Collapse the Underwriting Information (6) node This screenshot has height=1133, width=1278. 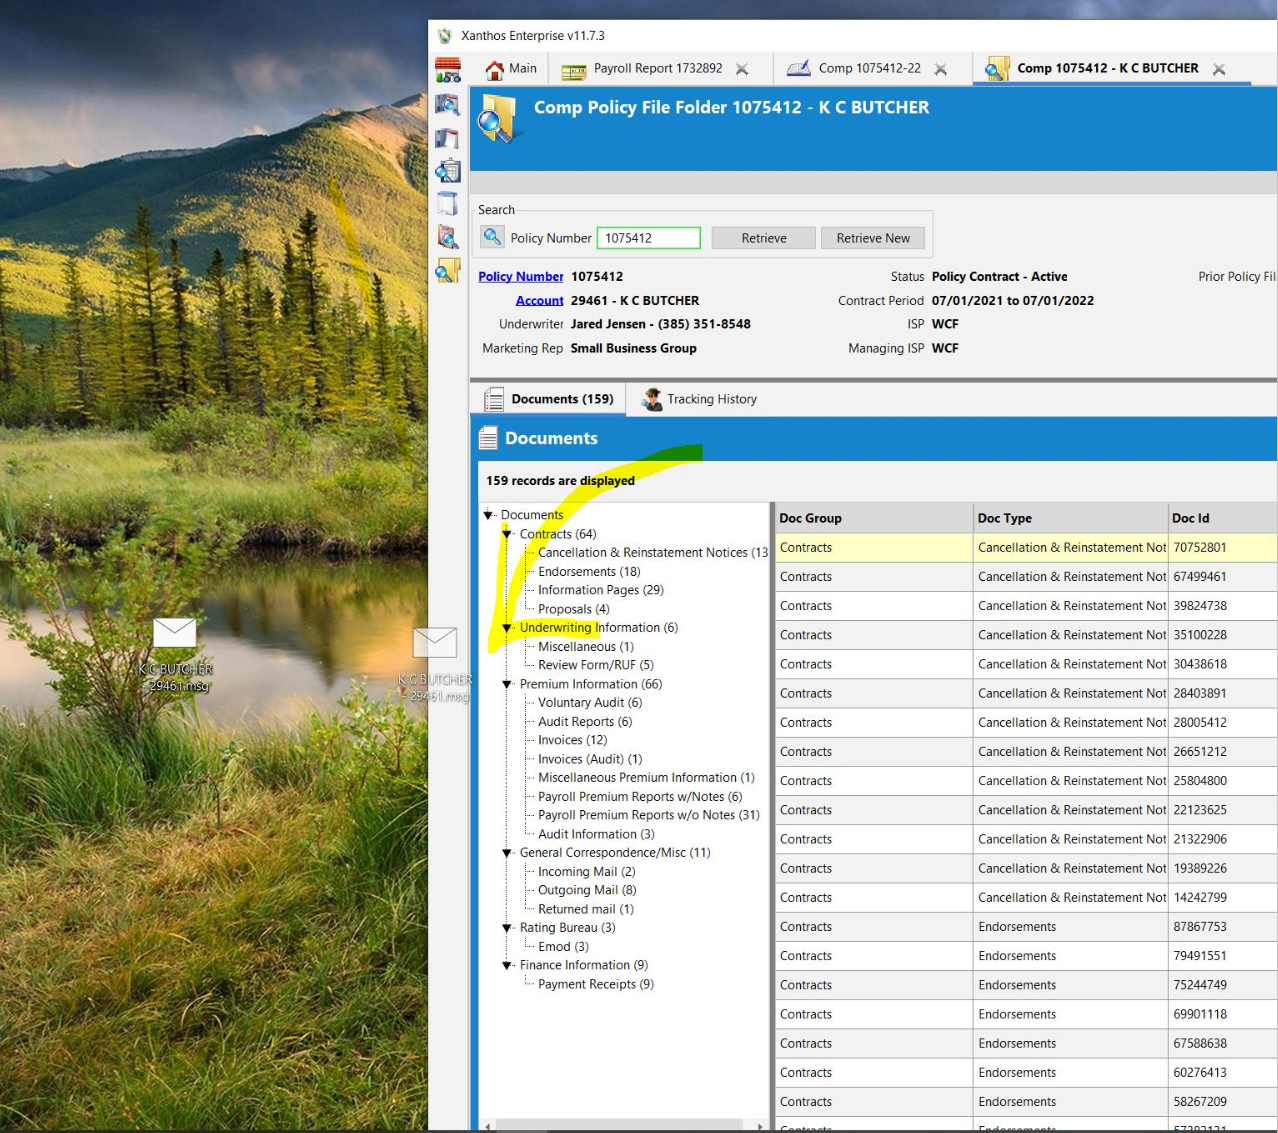point(507,628)
